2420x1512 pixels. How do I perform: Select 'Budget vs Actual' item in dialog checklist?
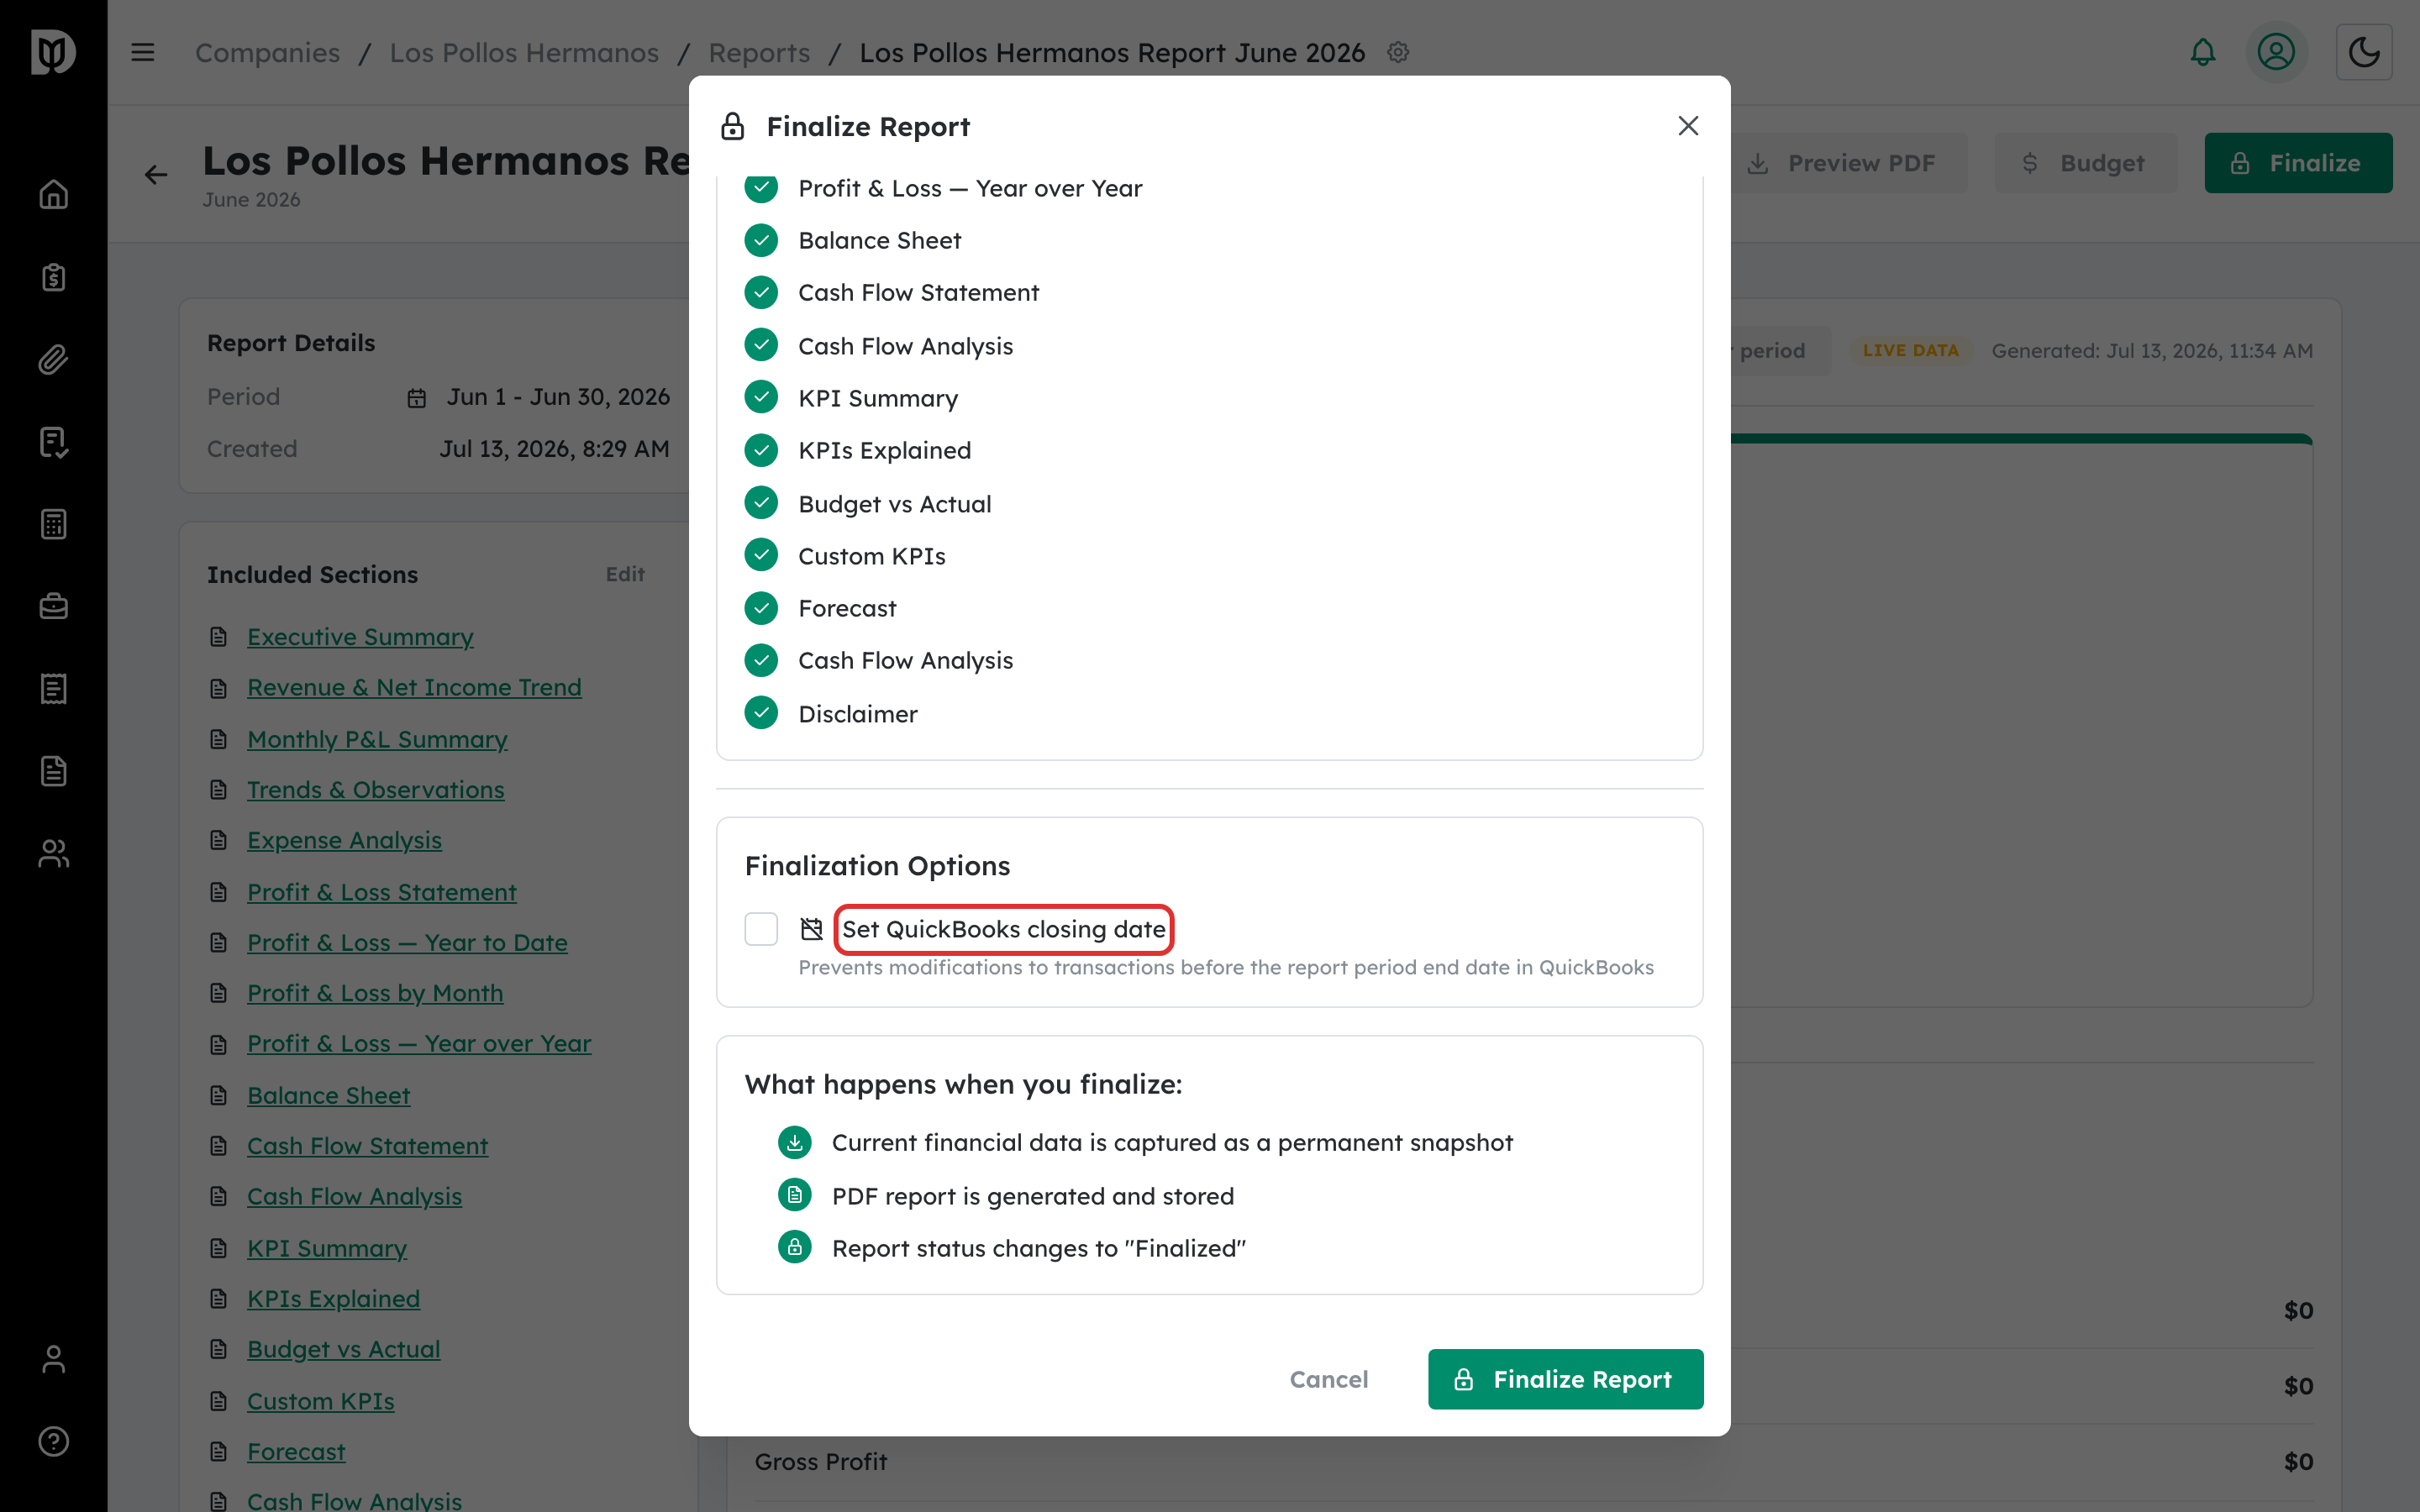tap(894, 504)
